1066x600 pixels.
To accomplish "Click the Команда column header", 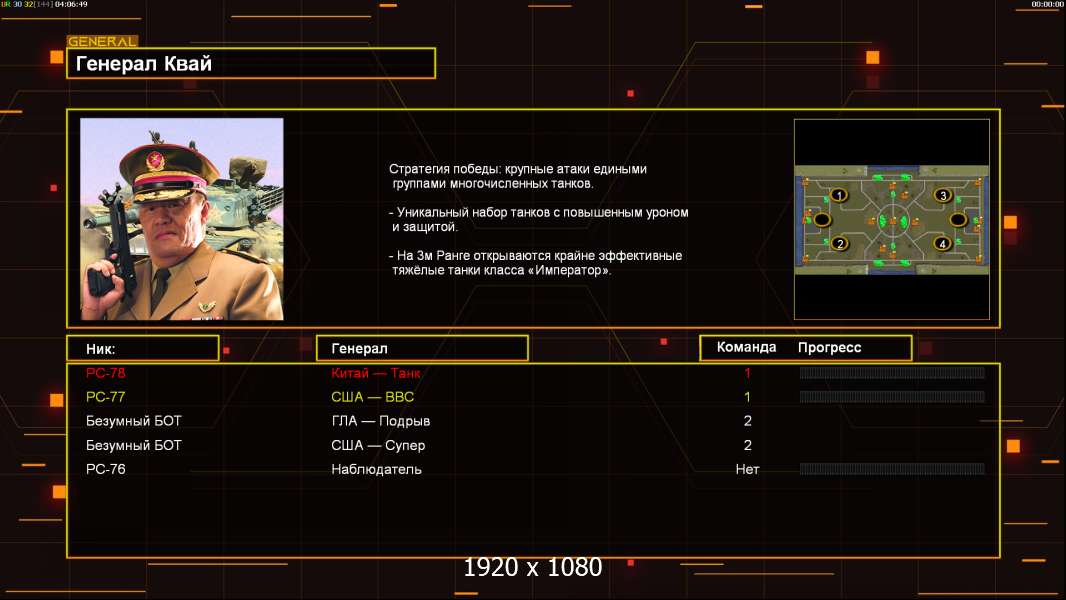I will pyautogui.click(x=746, y=347).
